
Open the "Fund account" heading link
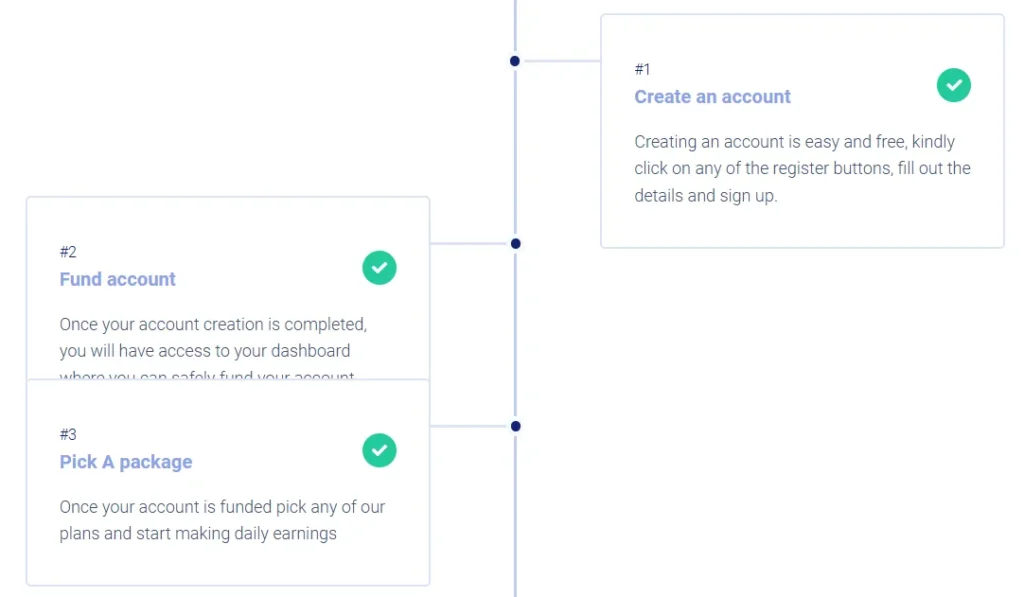pyautogui.click(x=118, y=279)
